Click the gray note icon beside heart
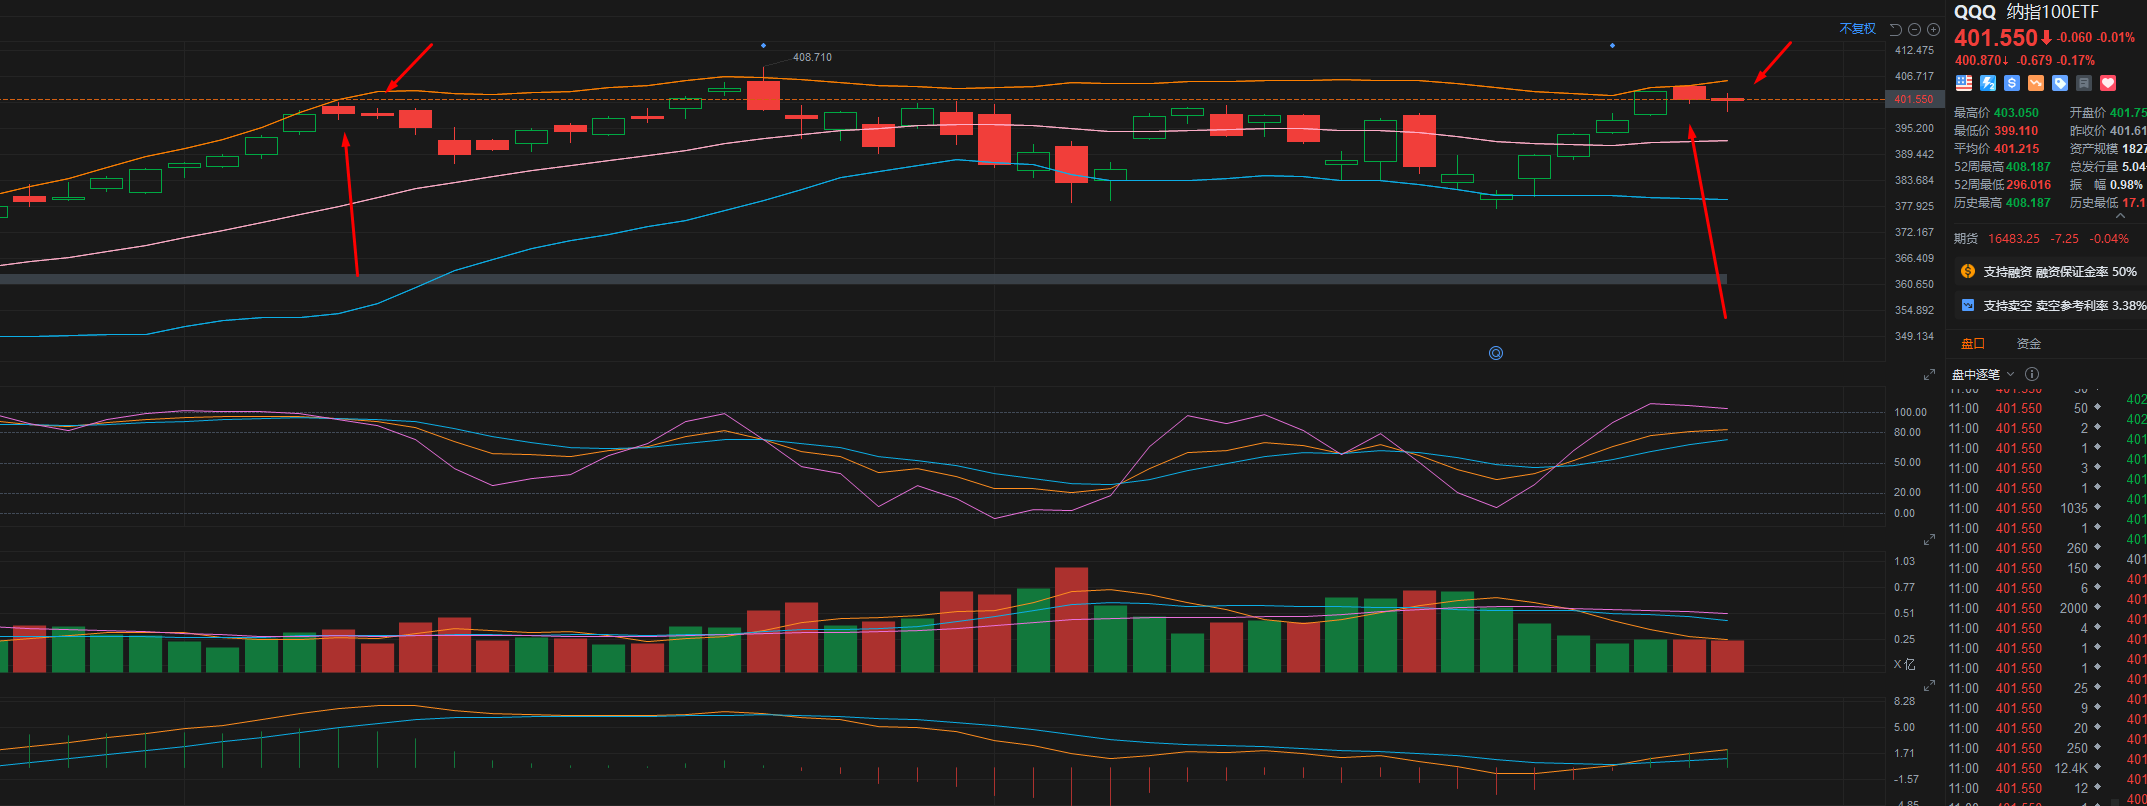This screenshot has height=806, width=2147. click(x=2084, y=83)
